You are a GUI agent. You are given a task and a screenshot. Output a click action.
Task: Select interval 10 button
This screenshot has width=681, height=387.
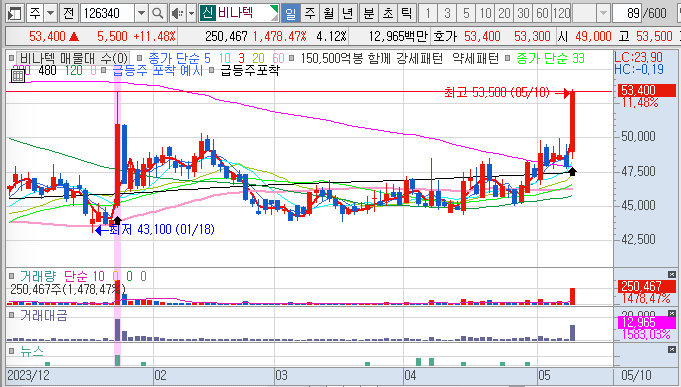pos(485,13)
